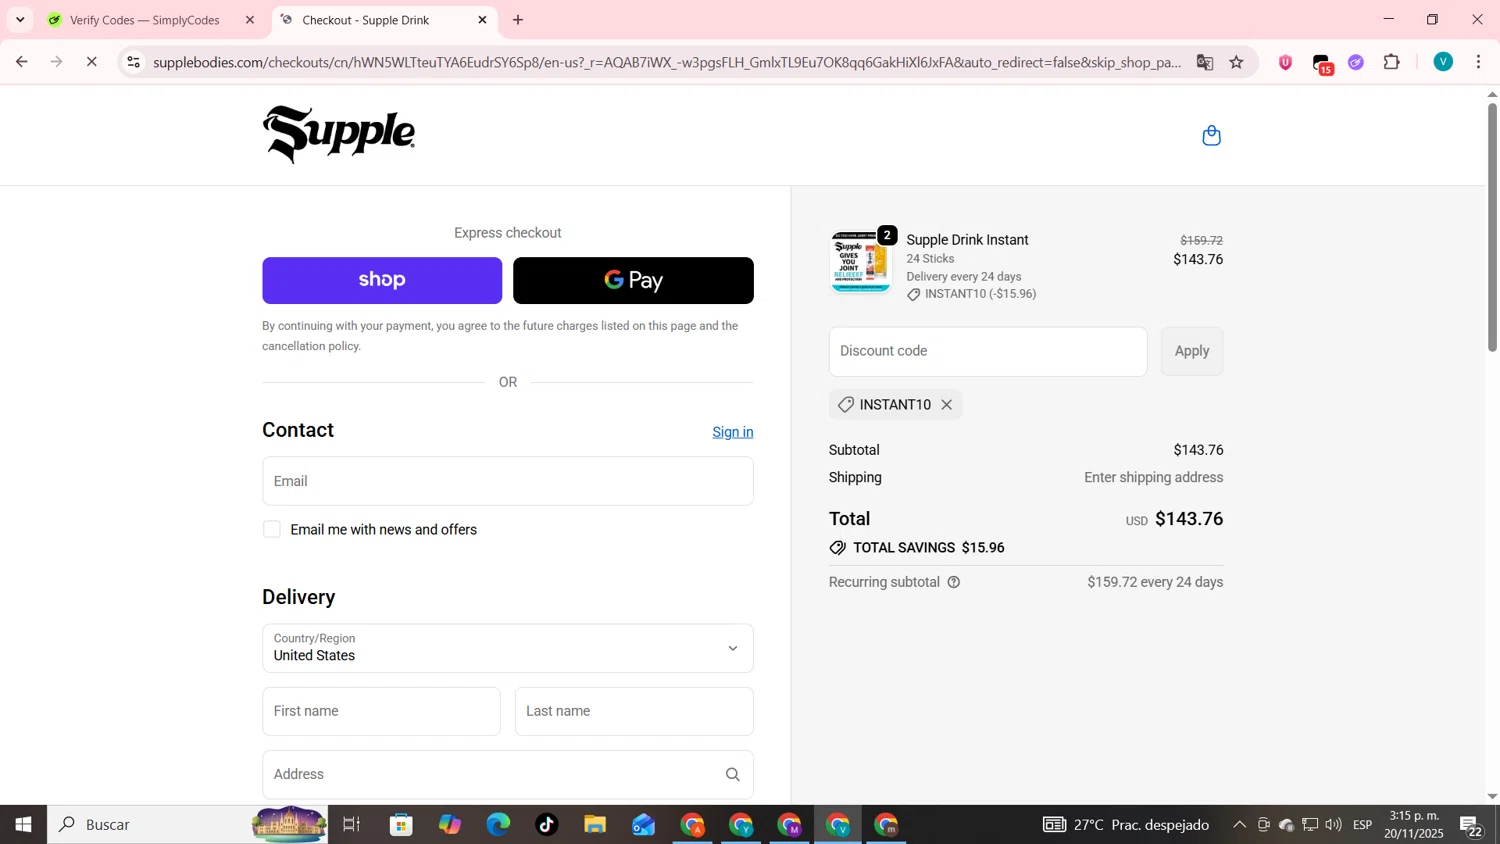Remove the INSTANT10 discount tag
The image size is (1500, 844).
946,405
